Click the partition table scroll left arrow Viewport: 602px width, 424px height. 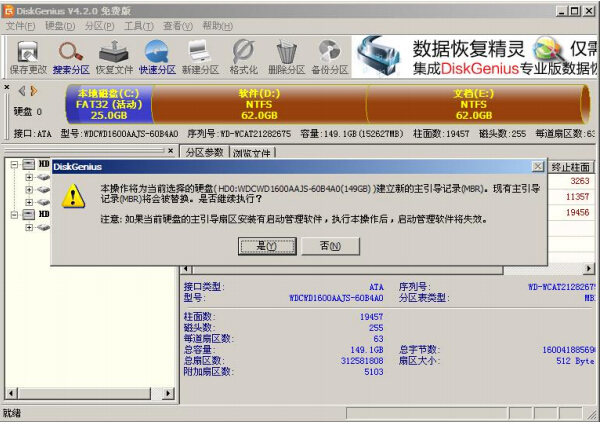tap(186, 269)
